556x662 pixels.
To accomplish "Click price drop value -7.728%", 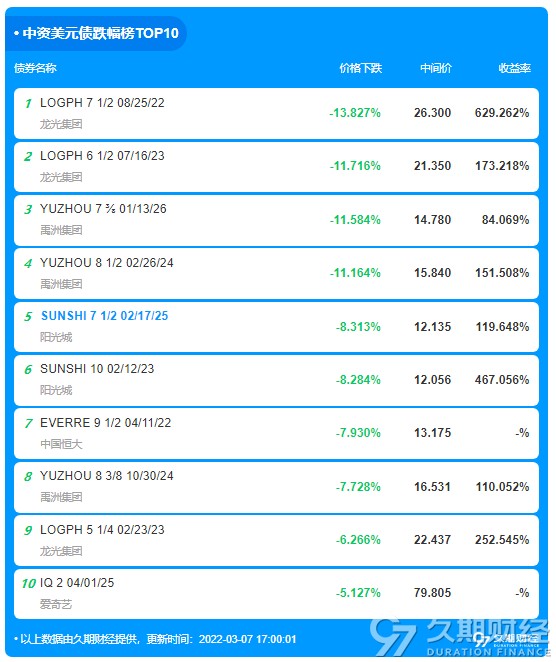I will click(x=358, y=487).
